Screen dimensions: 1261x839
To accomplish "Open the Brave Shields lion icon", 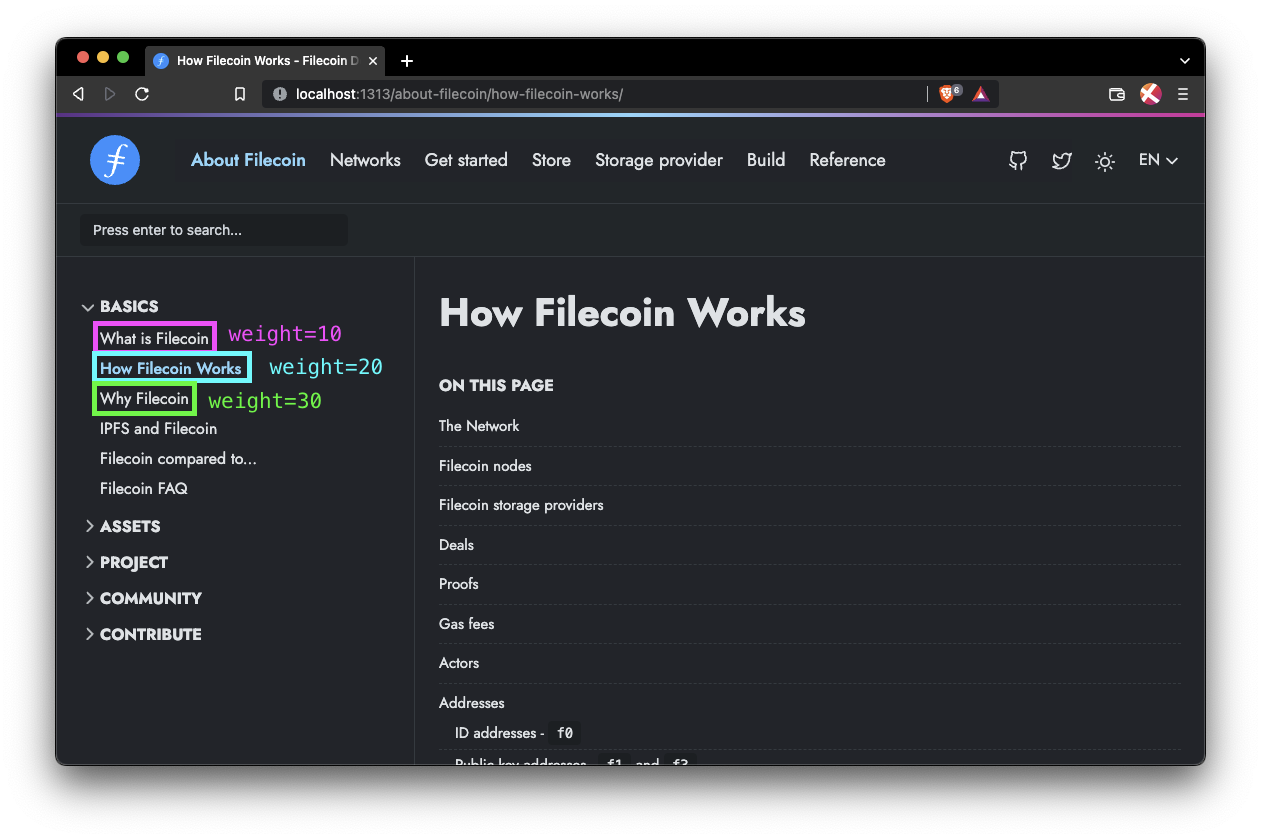I will click(x=948, y=94).
